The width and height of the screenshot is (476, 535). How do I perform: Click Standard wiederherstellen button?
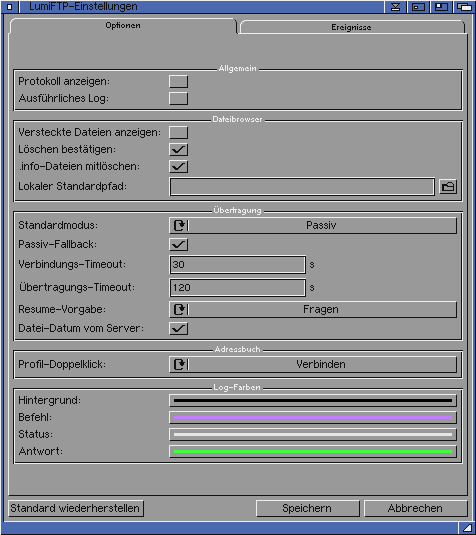(x=75, y=508)
